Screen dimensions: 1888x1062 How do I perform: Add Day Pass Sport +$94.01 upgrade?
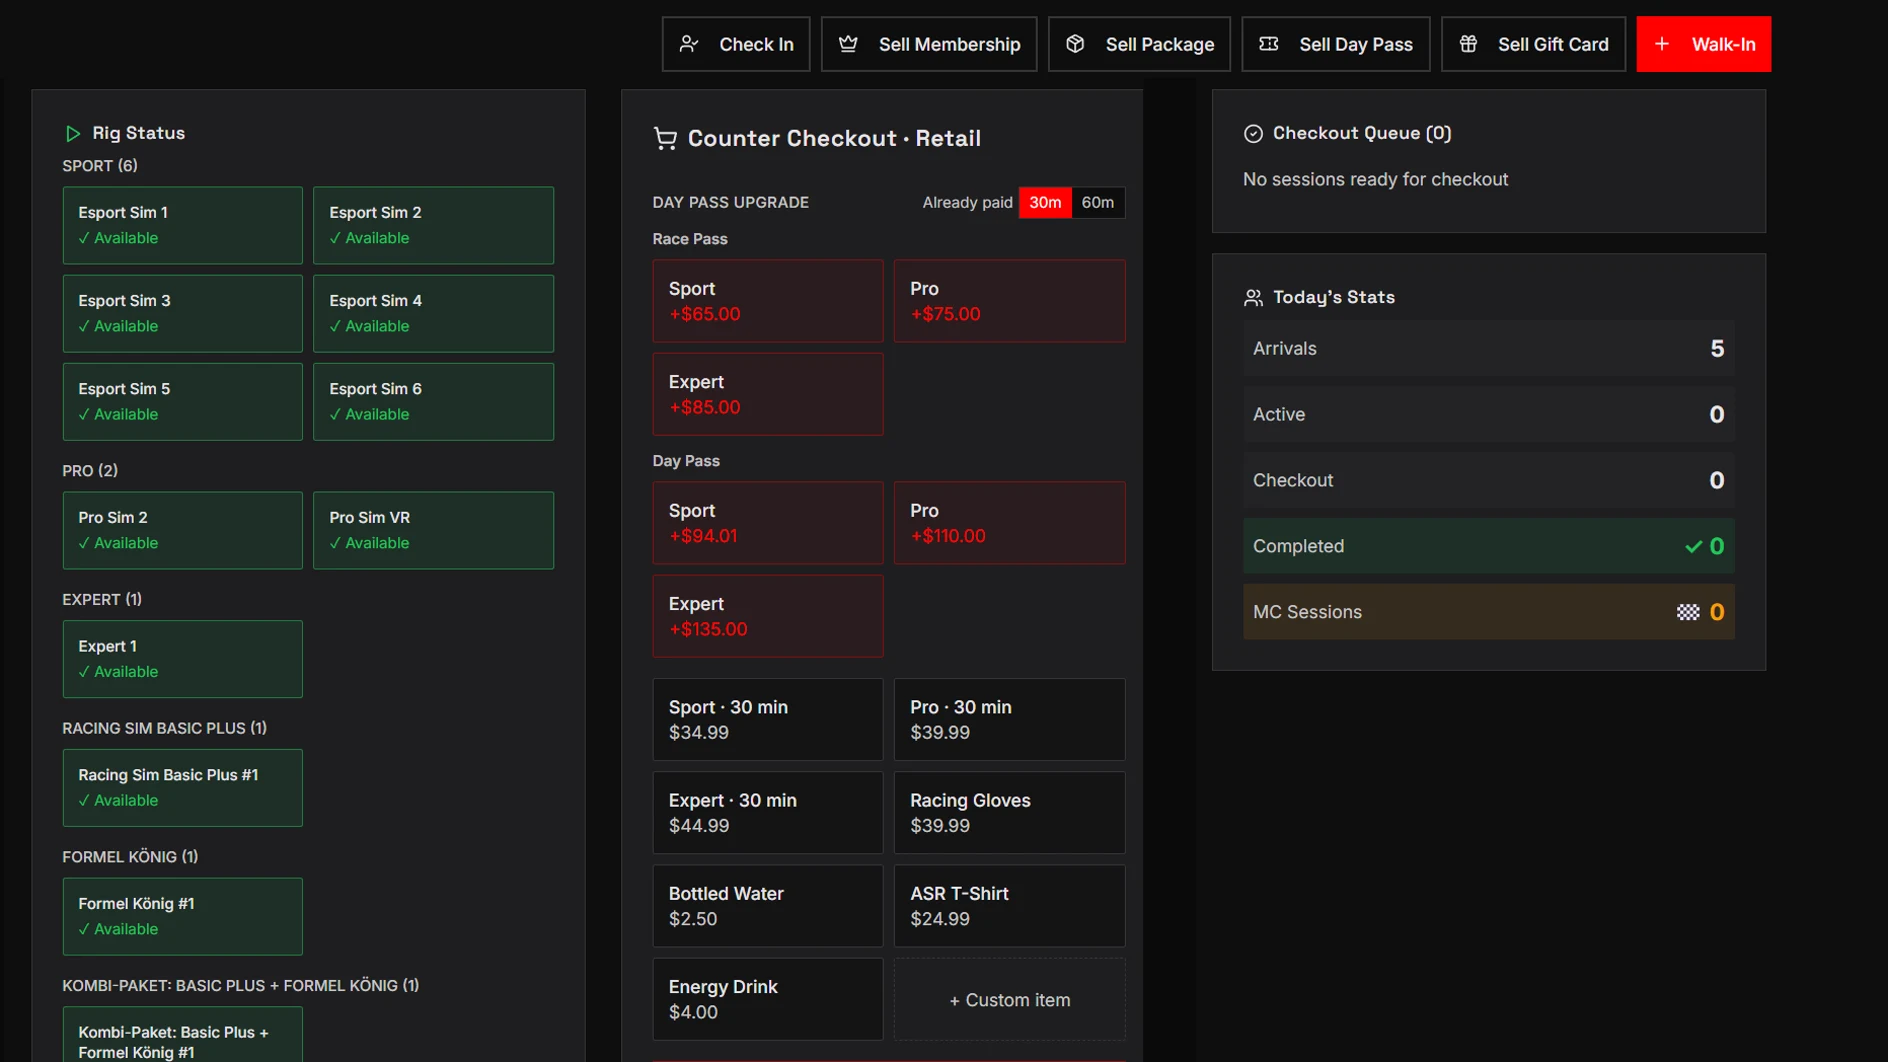(768, 523)
